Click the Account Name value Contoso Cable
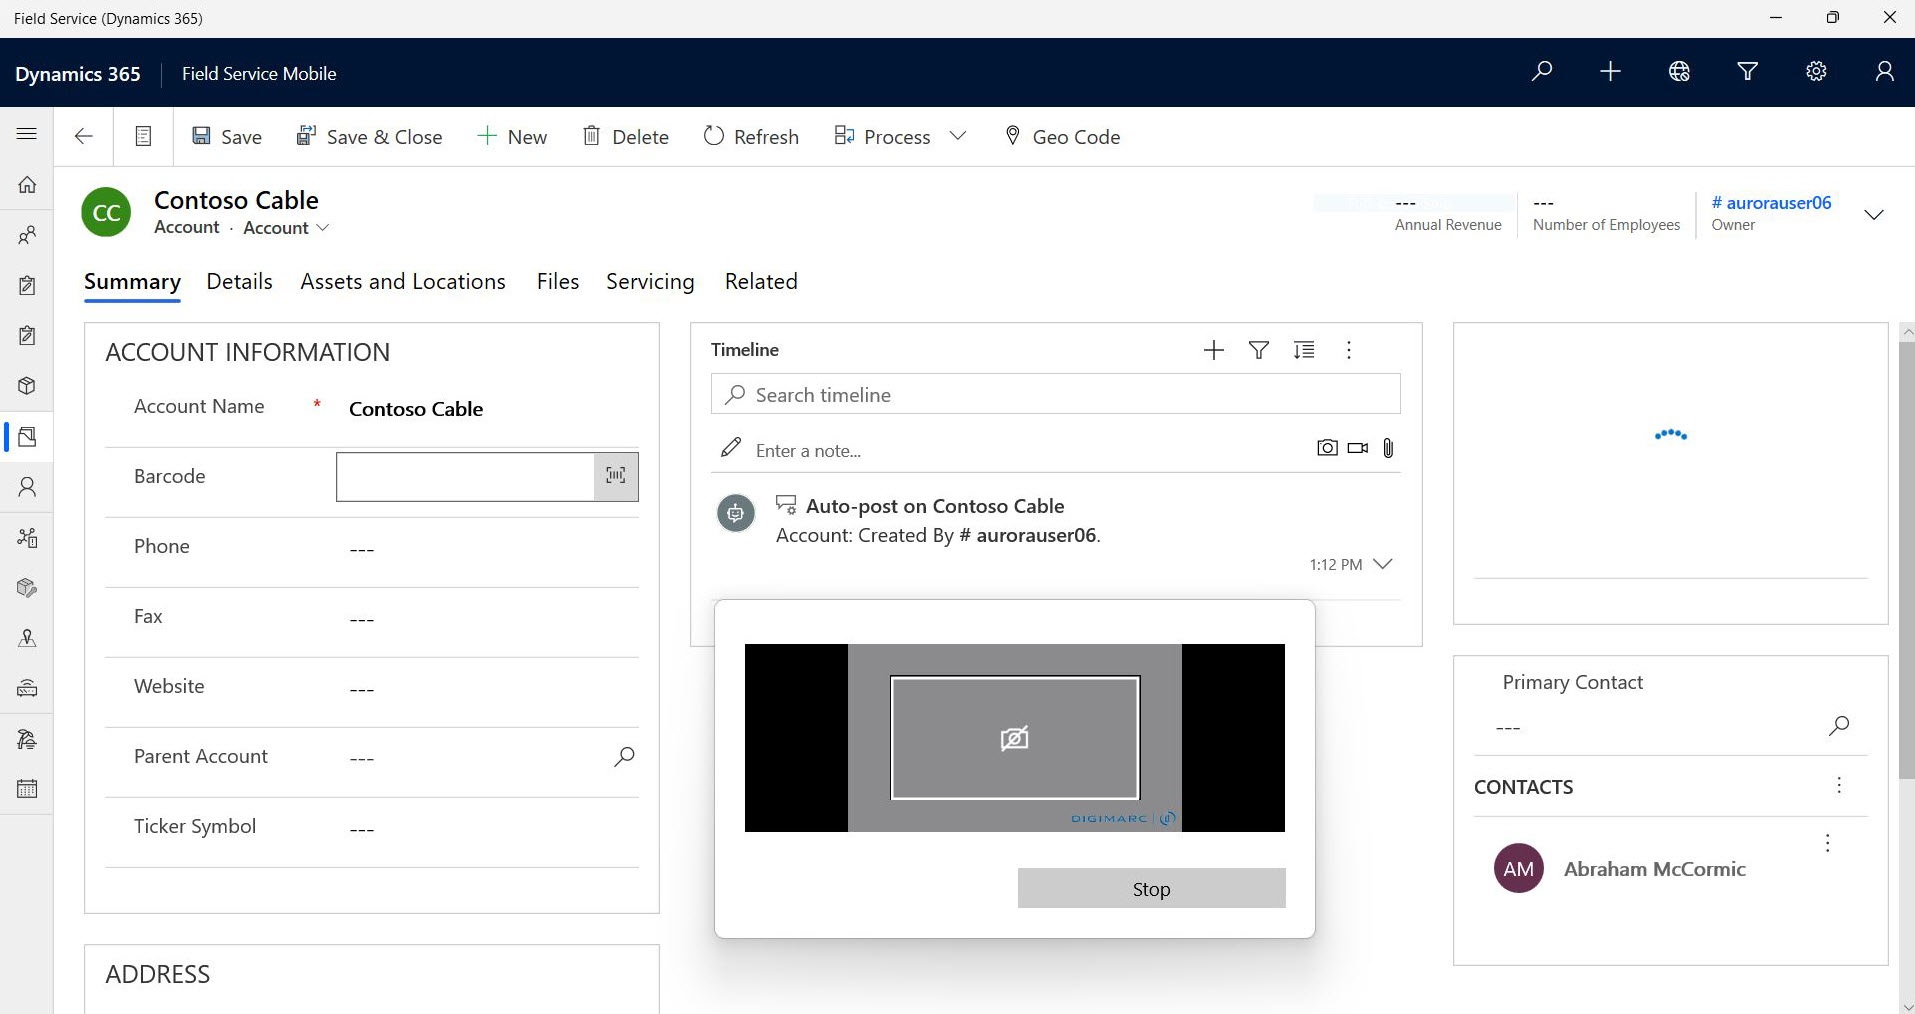1915x1014 pixels. click(x=416, y=409)
